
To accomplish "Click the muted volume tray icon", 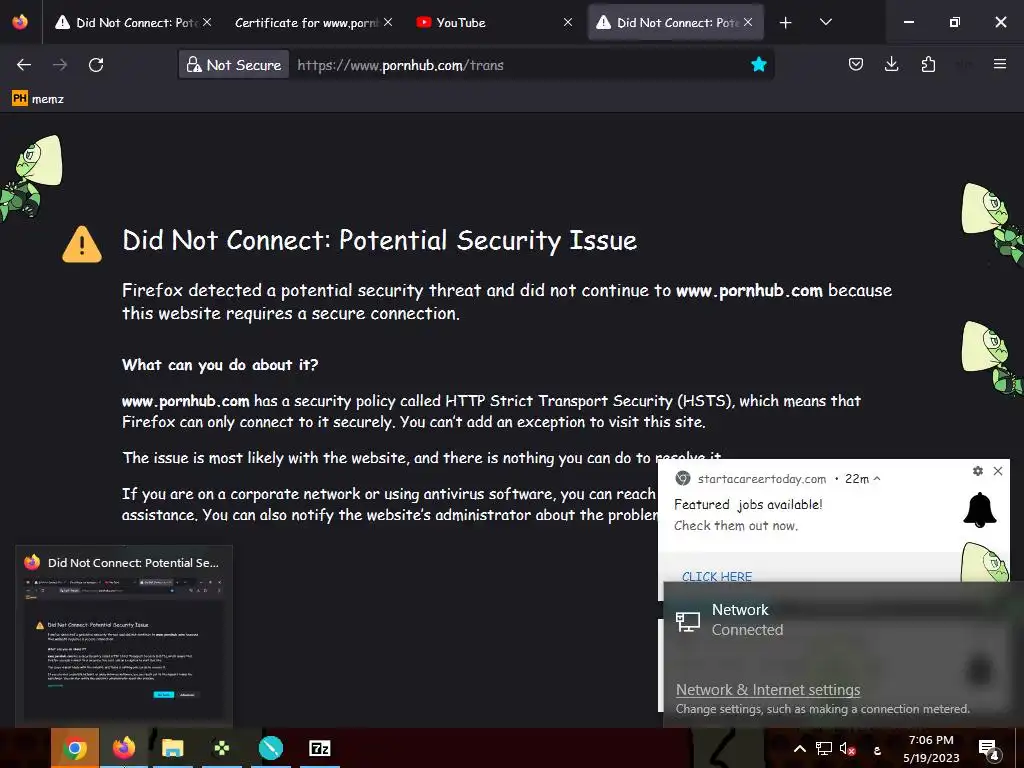I will (x=847, y=749).
